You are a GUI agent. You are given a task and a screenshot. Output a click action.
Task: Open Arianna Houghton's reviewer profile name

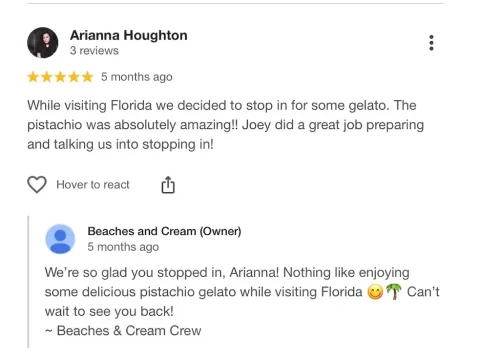point(129,35)
